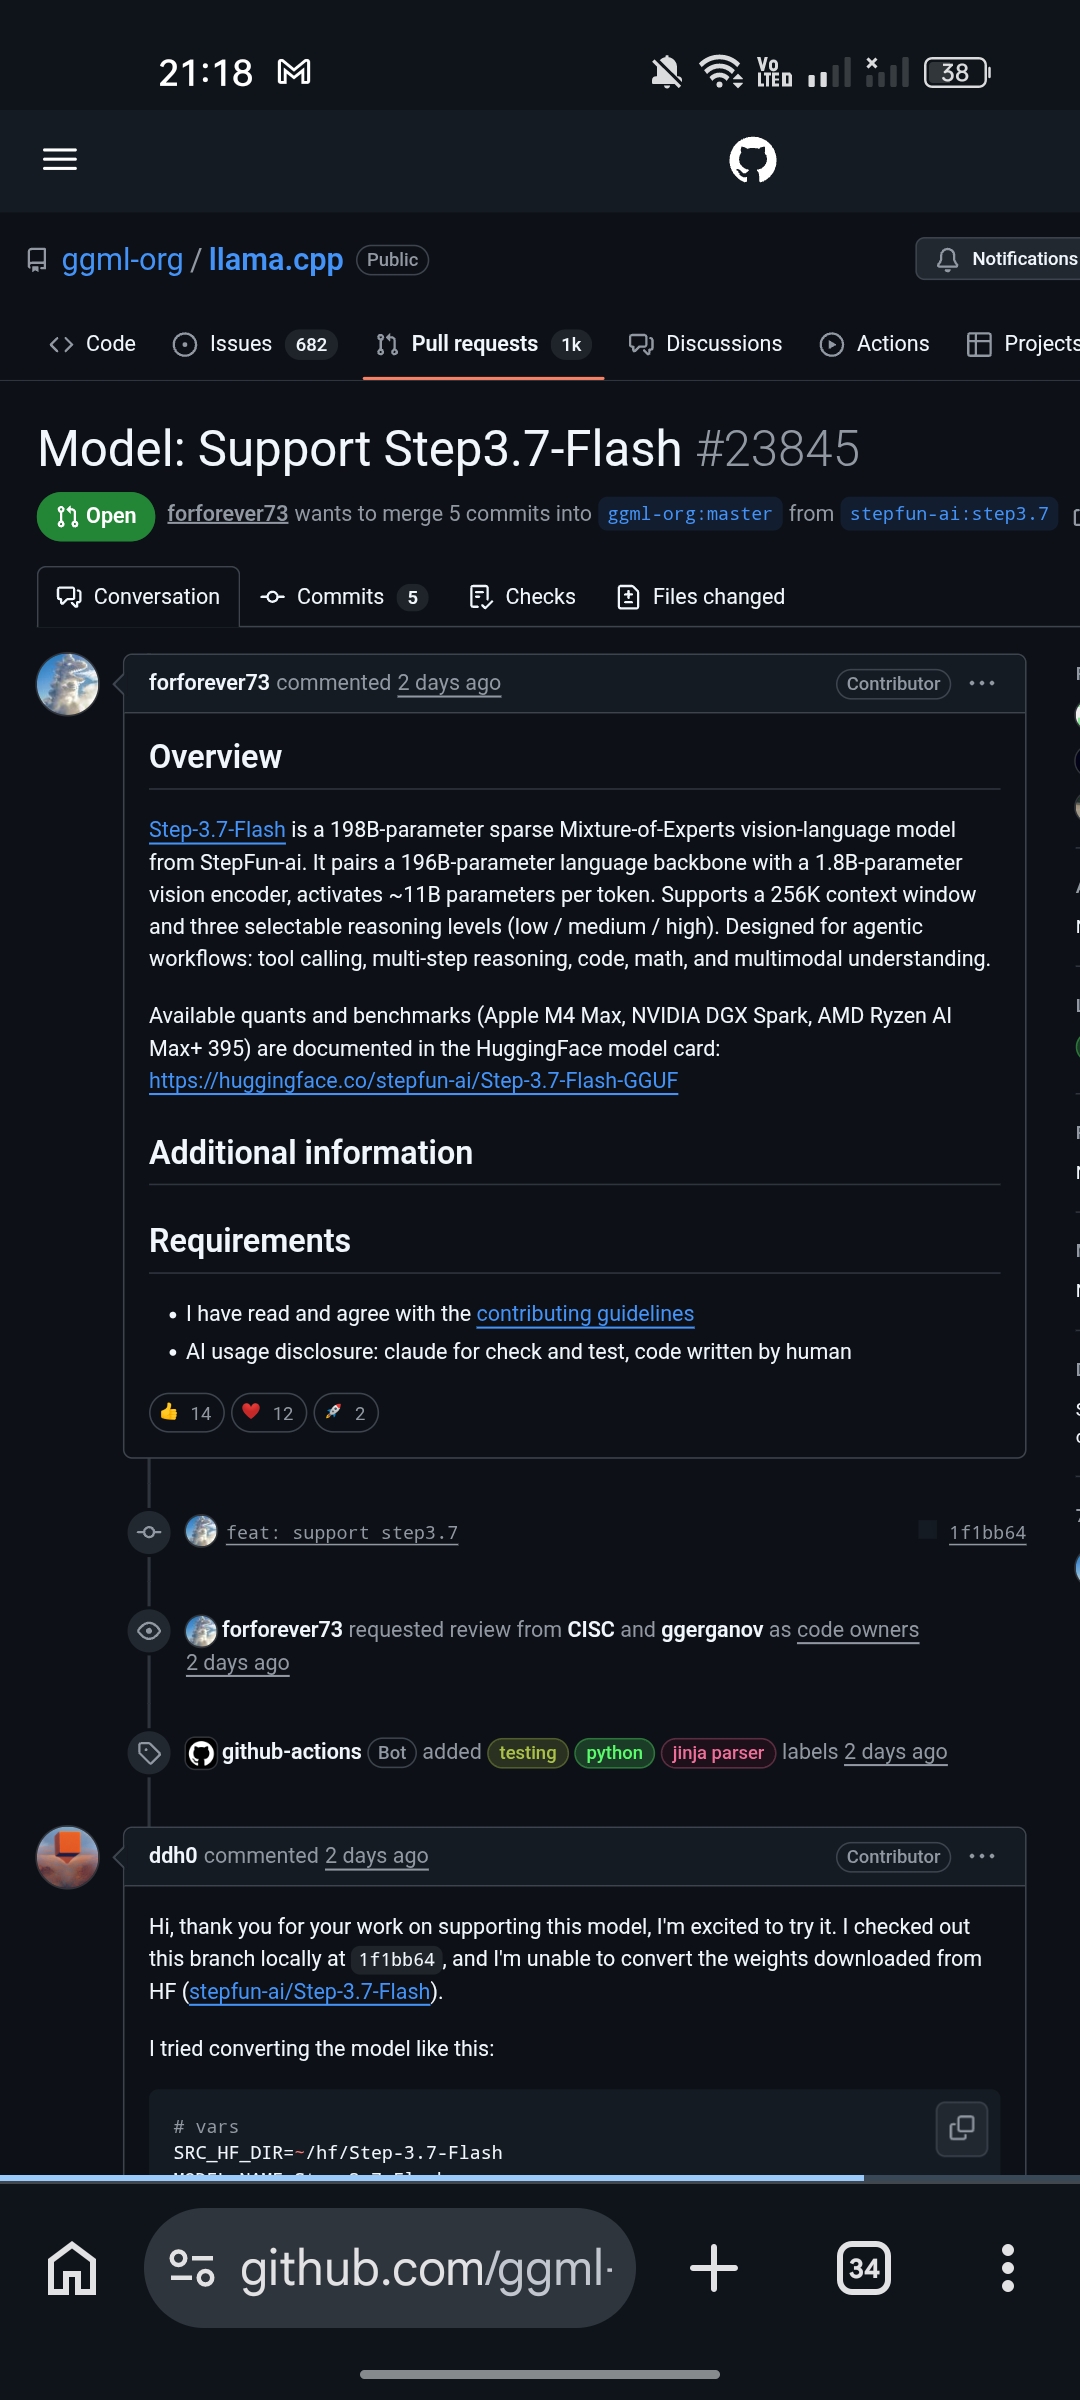Open the hamburger navigation menu
1080x2400 pixels.
point(60,160)
